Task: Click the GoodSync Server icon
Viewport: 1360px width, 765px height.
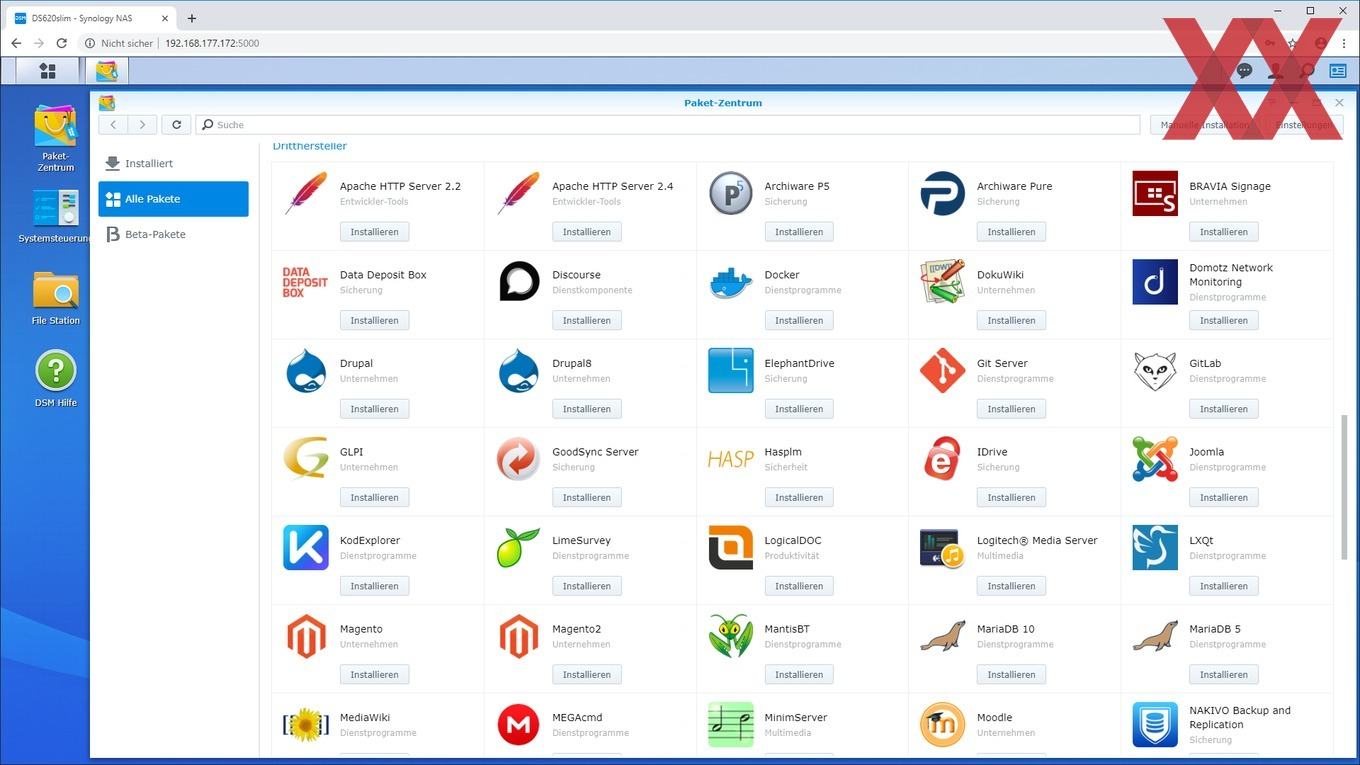Action: coord(519,459)
